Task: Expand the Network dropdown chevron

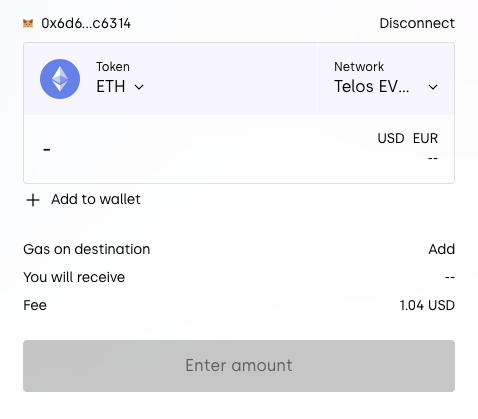Action: tap(433, 87)
